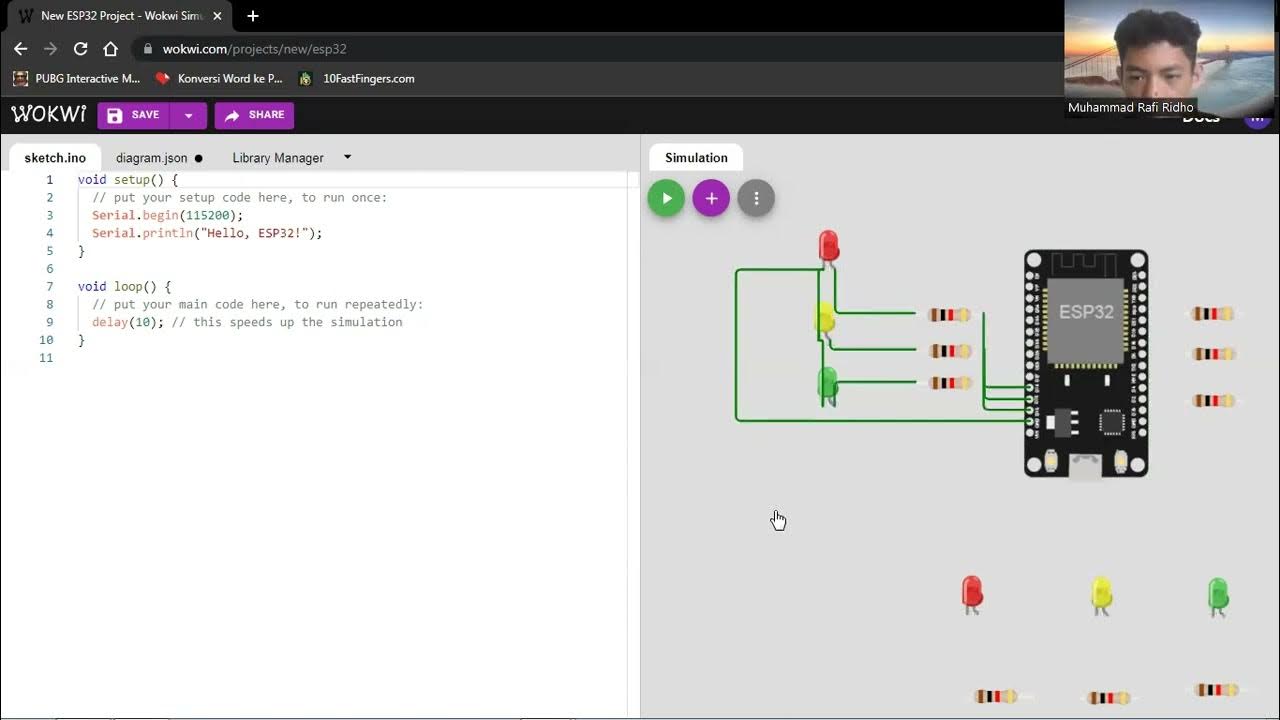Select resistor connected to green LED
The height and width of the screenshot is (720, 1280).
950,383
